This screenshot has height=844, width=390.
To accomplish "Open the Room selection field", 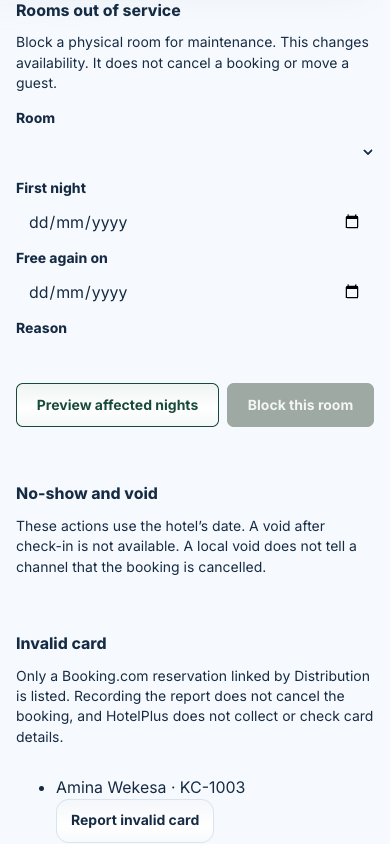I will (x=195, y=152).
